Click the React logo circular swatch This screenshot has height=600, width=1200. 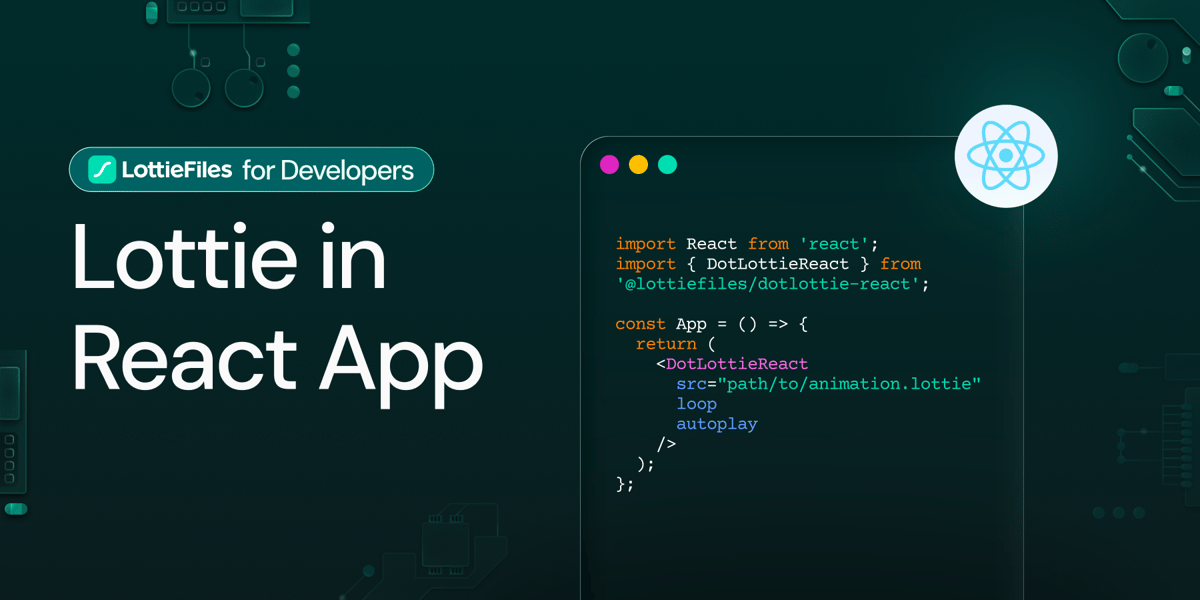click(1006, 156)
